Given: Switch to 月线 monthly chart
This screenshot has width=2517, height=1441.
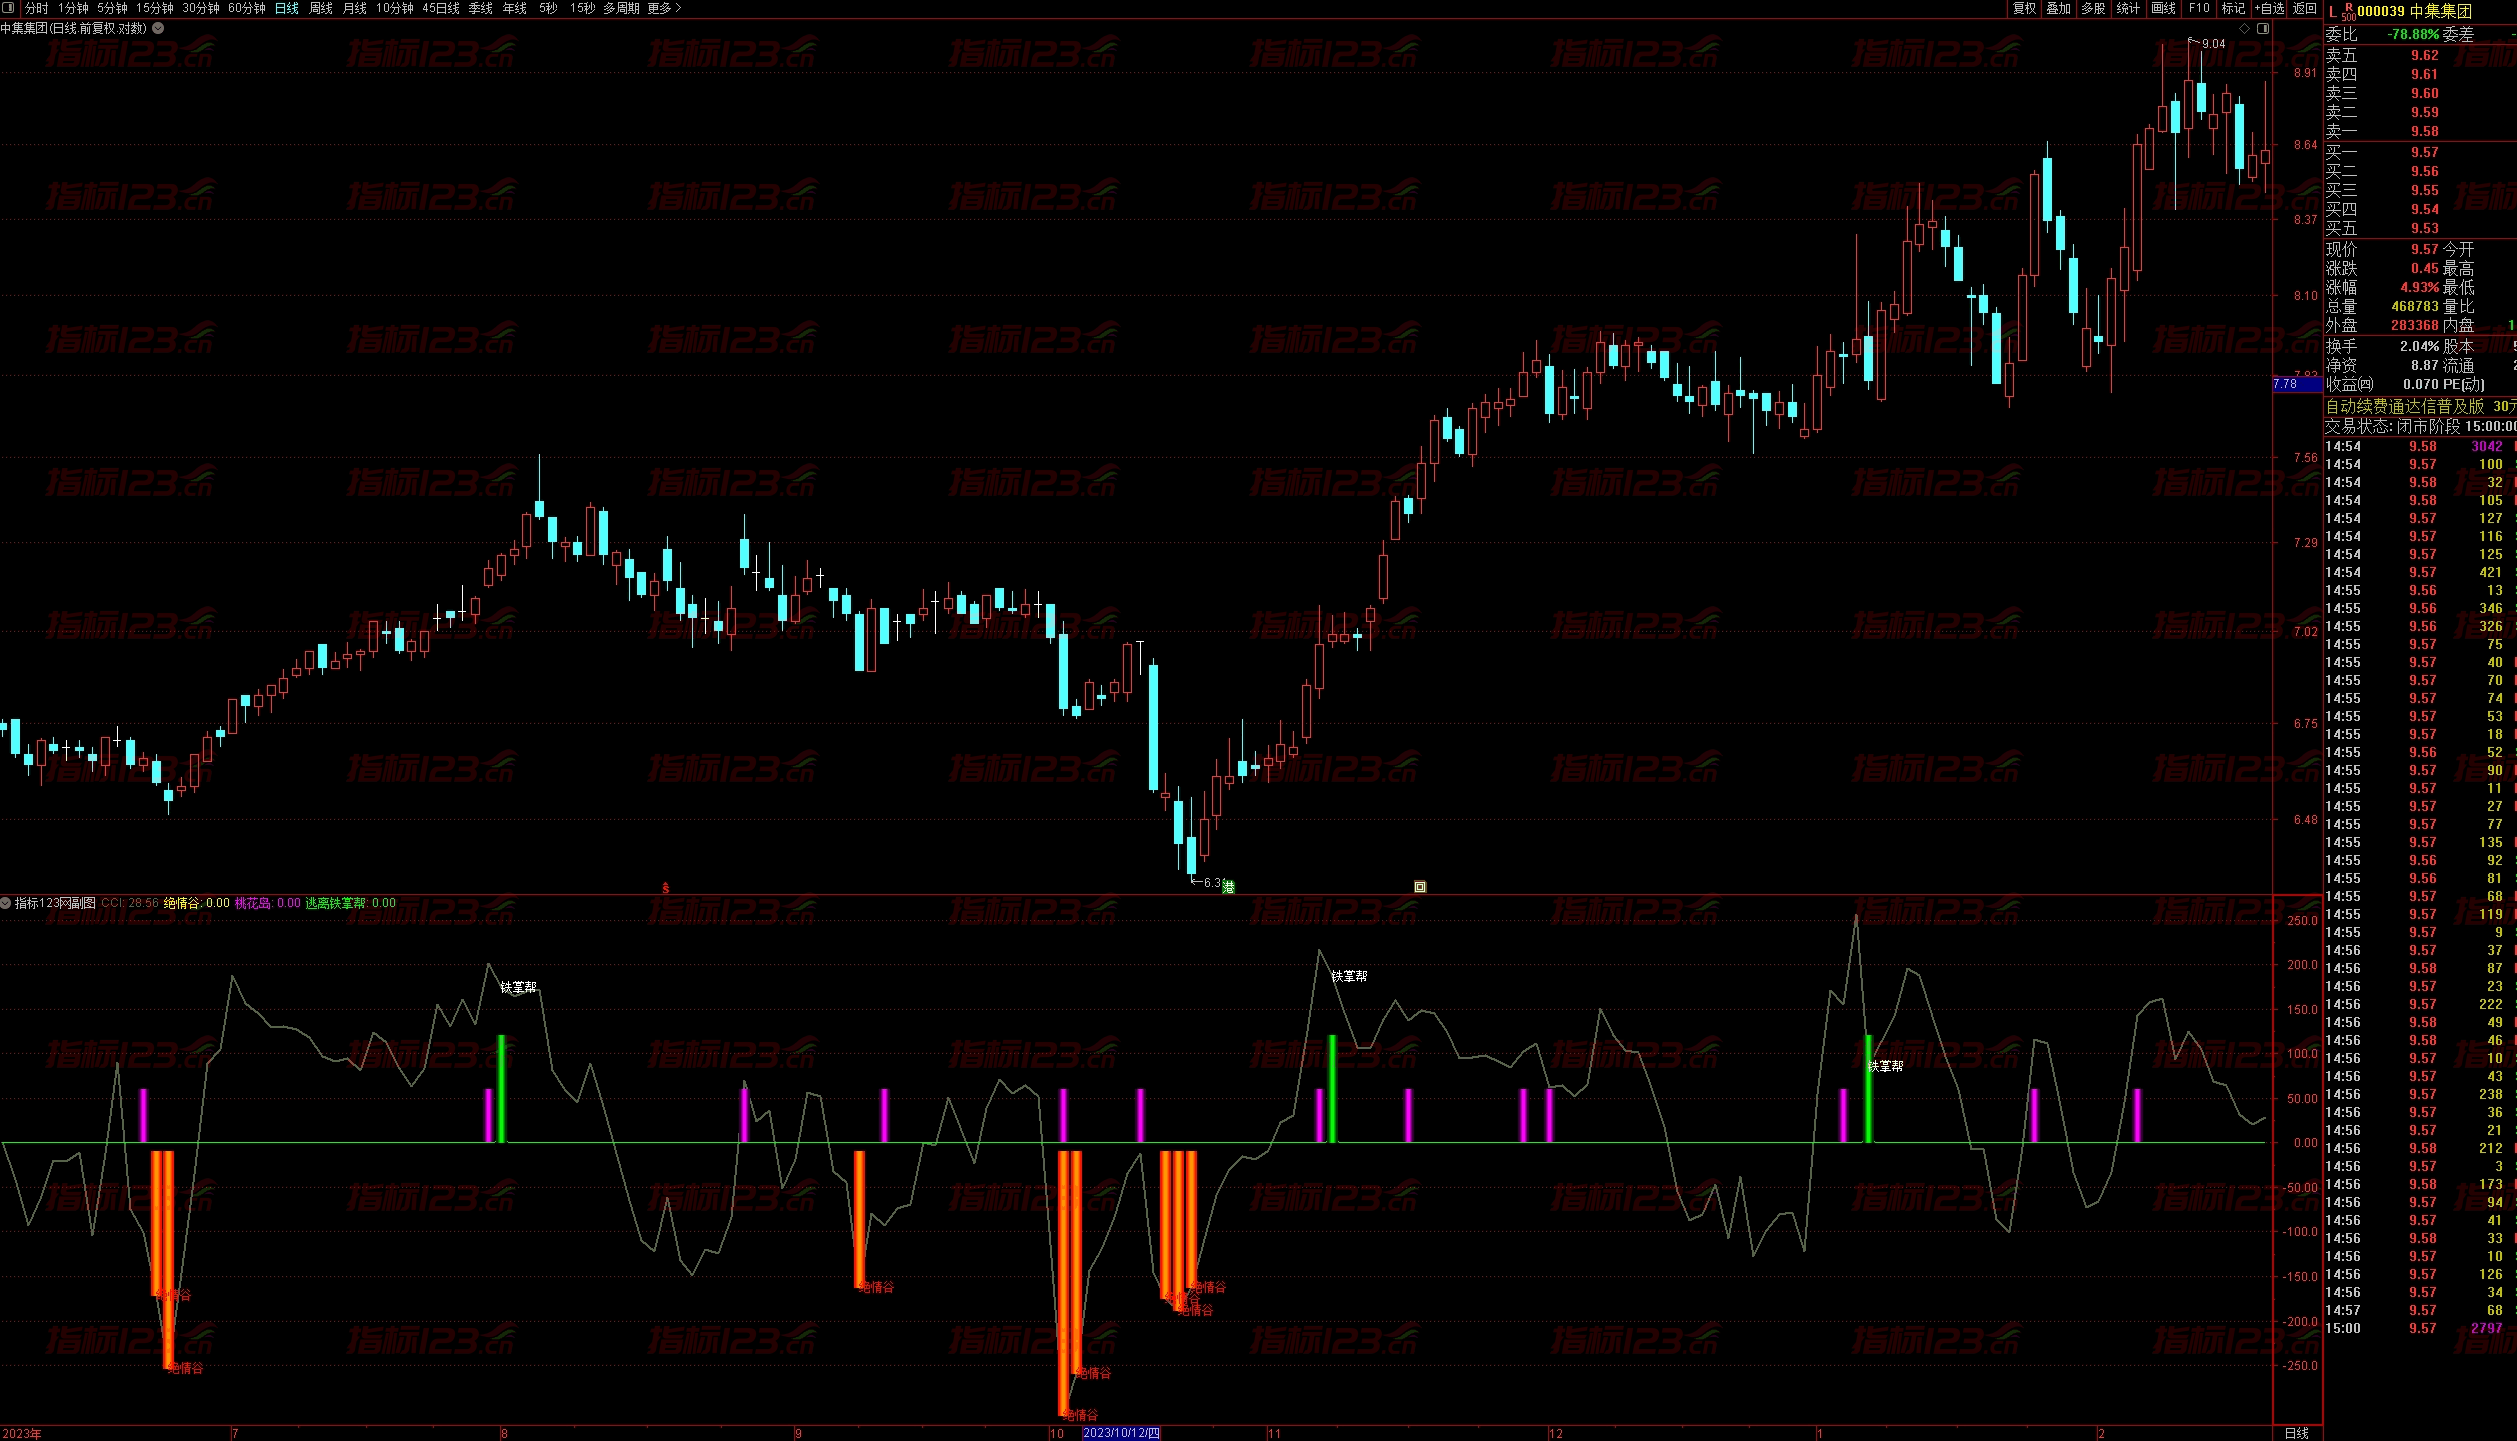Looking at the screenshot, I should click(x=354, y=8).
